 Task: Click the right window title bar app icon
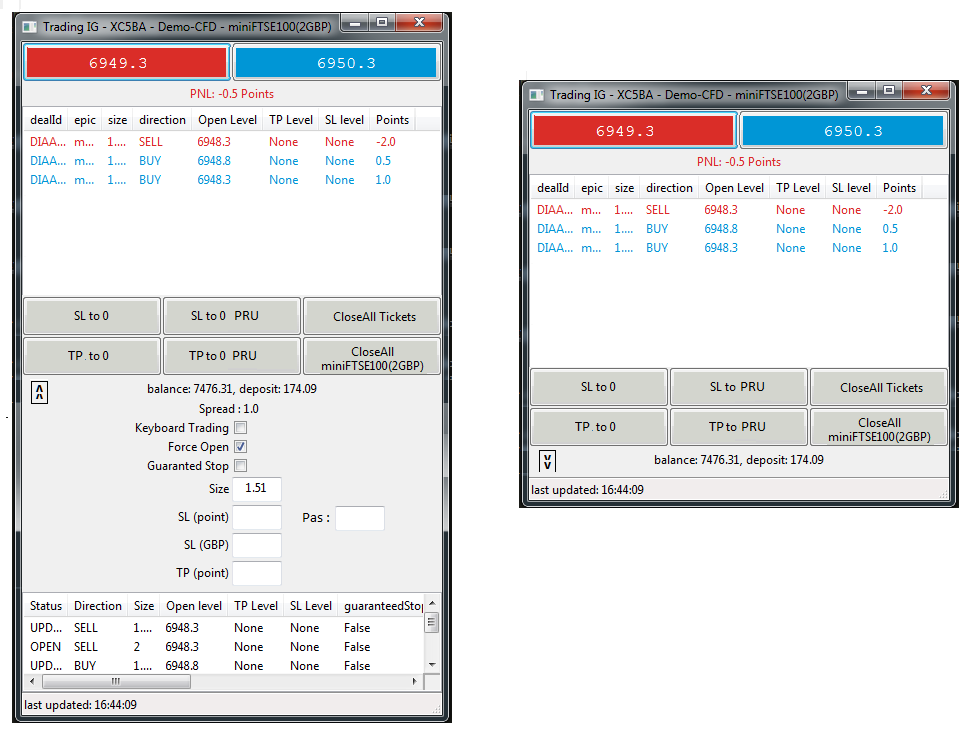click(x=536, y=95)
